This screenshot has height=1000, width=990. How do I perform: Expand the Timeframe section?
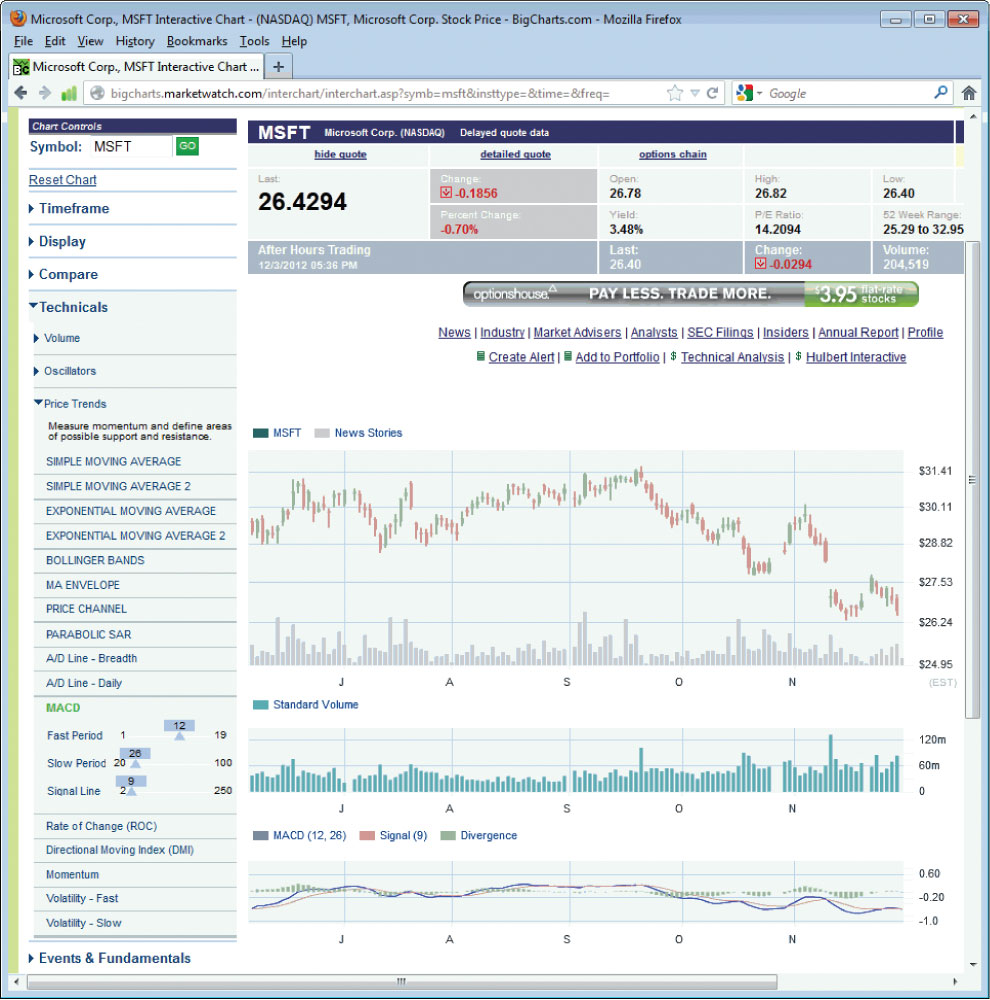point(70,209)
